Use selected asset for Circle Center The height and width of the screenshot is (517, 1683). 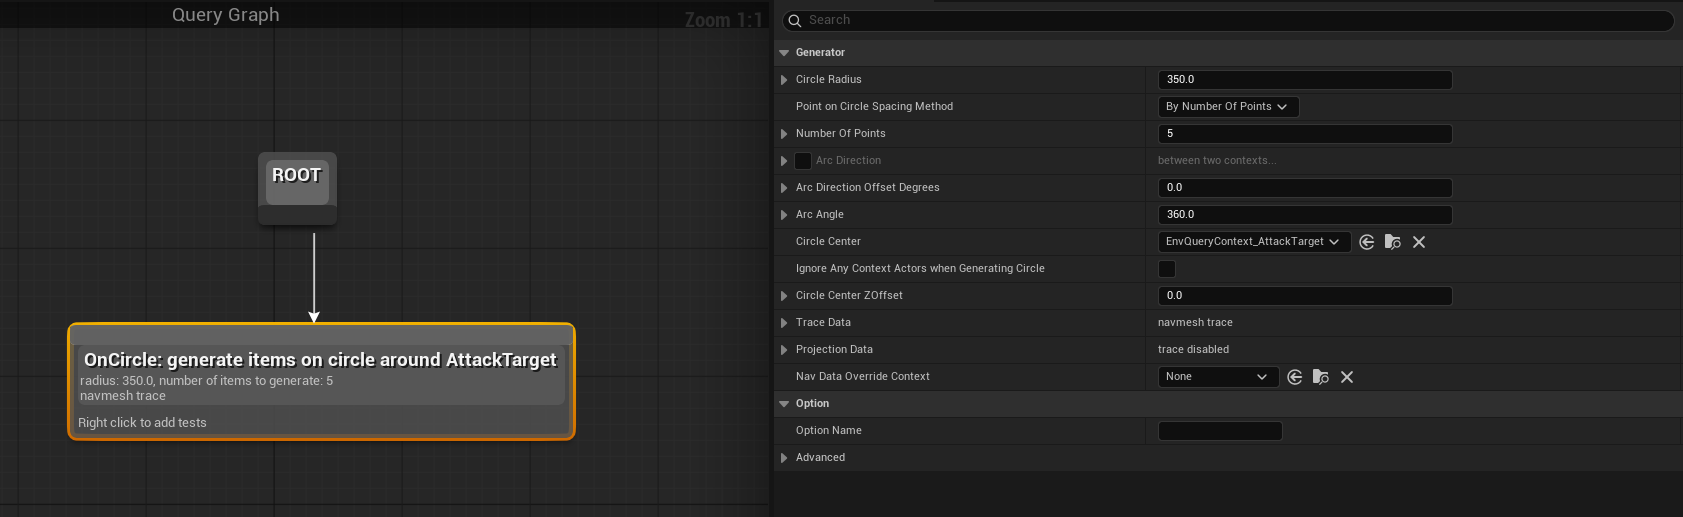tap(1367, 242)
